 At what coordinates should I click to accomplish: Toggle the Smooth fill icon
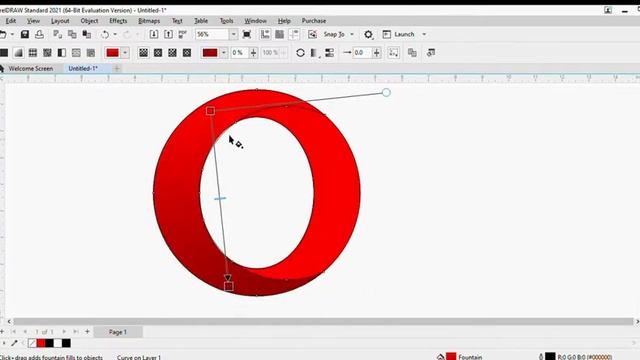[329, 53]
